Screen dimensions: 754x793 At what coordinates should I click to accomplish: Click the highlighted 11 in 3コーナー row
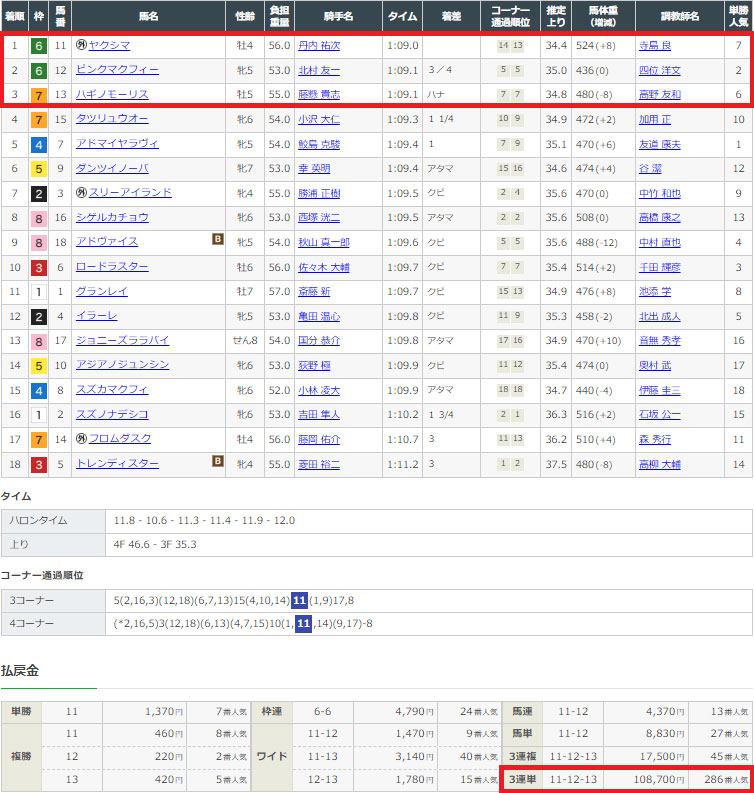click(x=299, y=600)
